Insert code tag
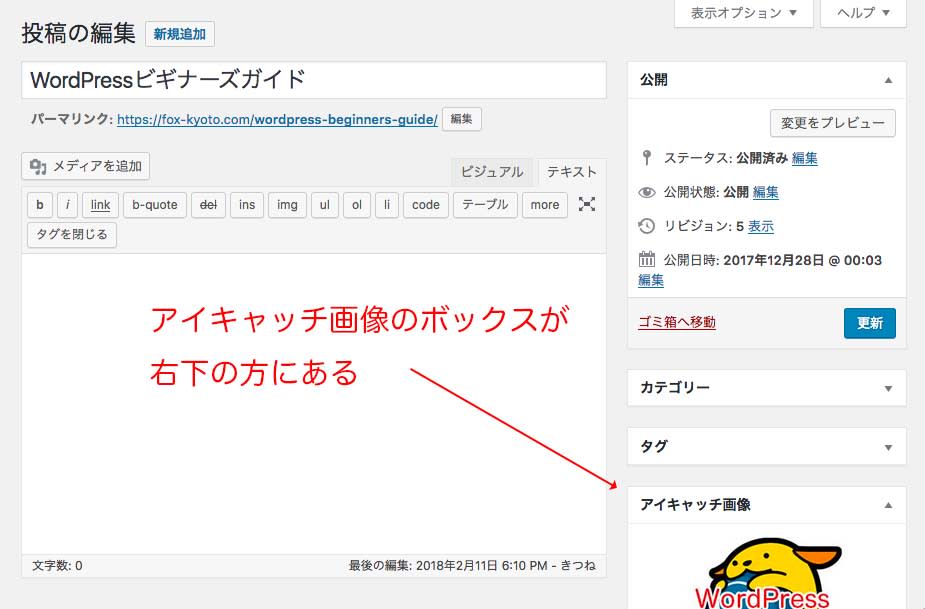 426,205
